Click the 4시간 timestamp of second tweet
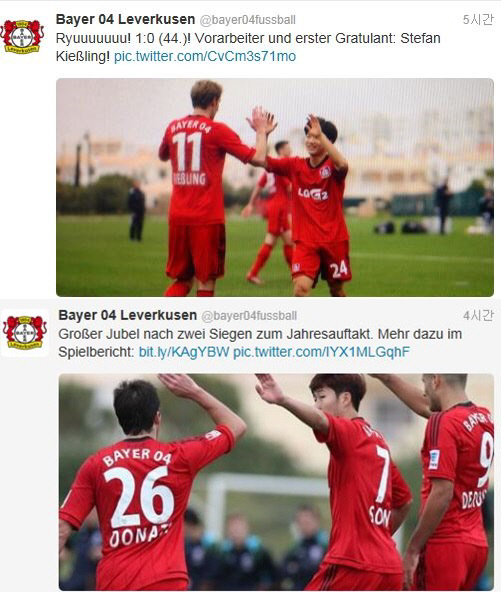The width and height of the screenshot is (501, 592). [478, 316]
